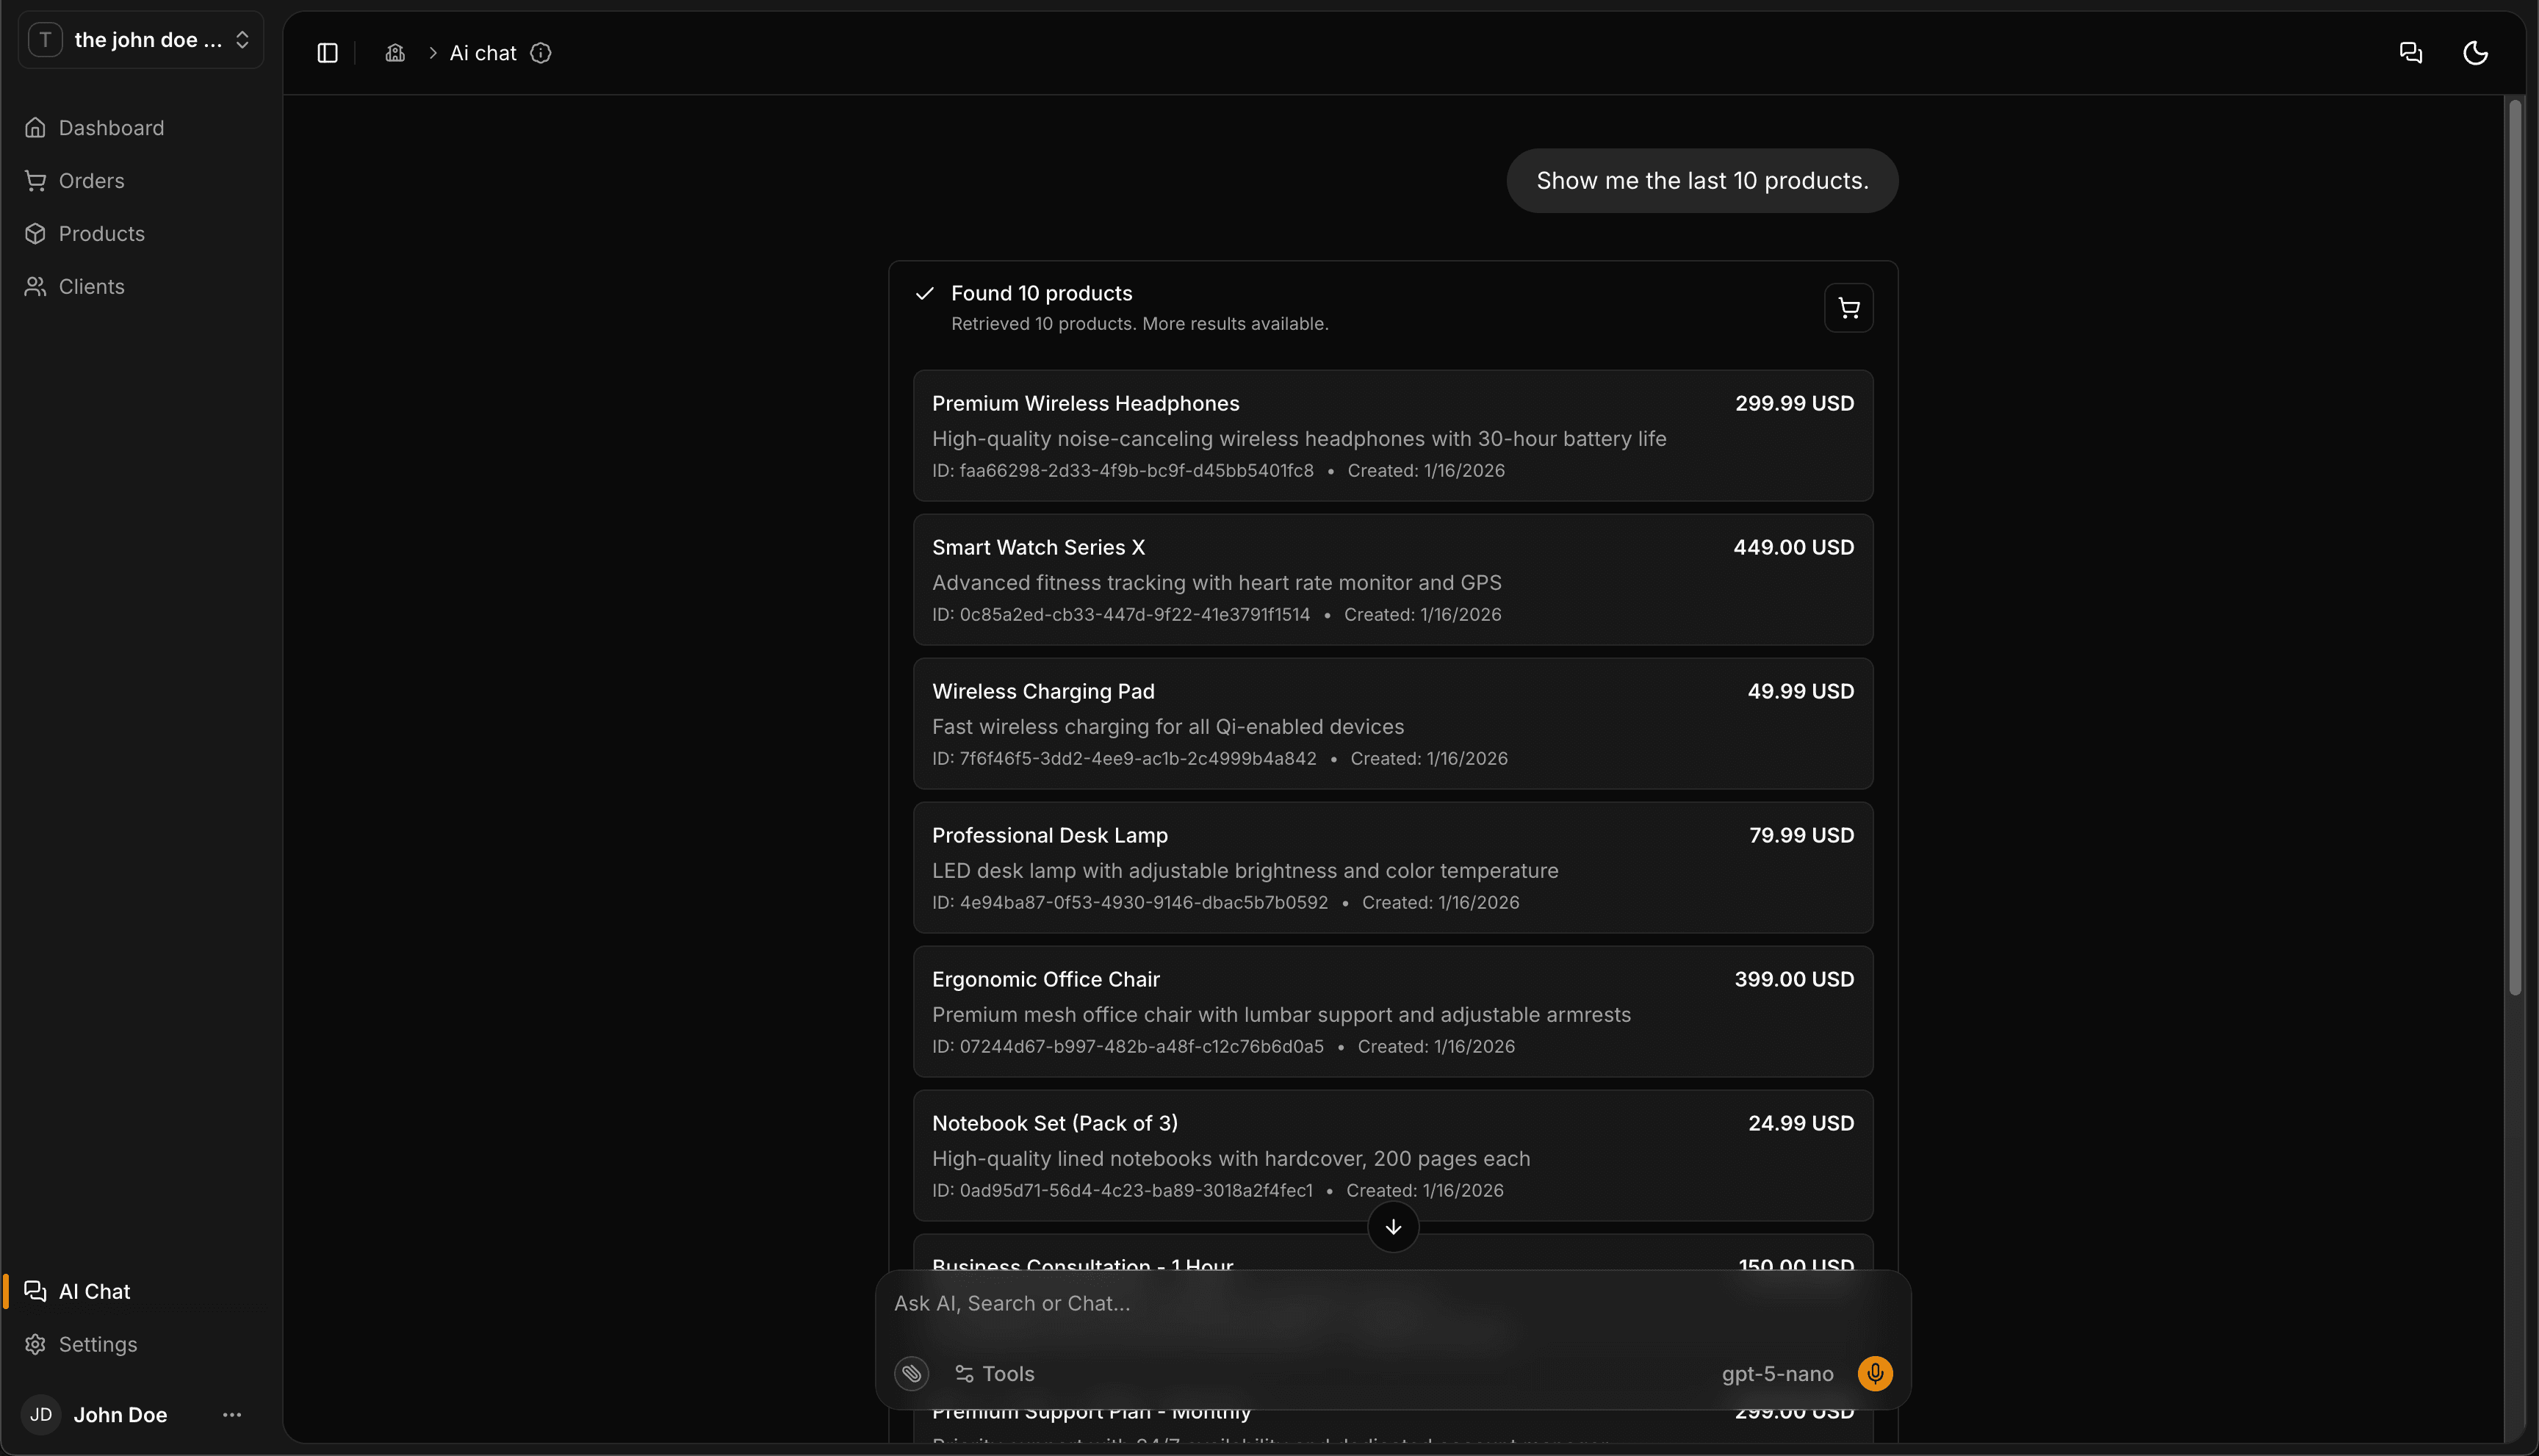Switch to dark mode with the moon toggle
The height and width of the screenshot is (1456, 2539).
click(x=2475, y=52)
